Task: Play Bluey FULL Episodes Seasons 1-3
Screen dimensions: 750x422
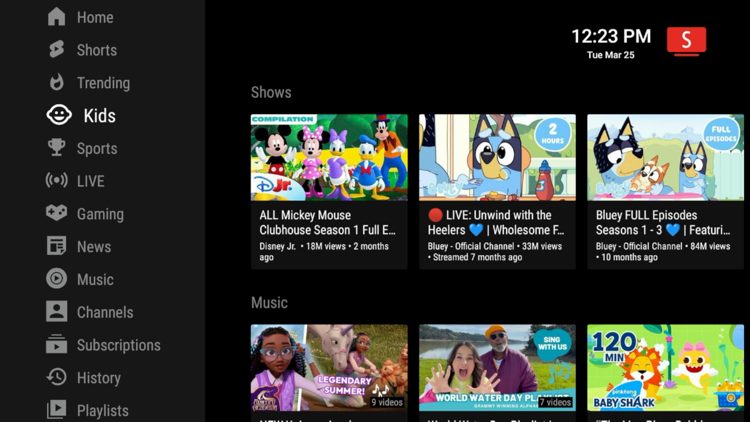Action: (x=665, y=158)
